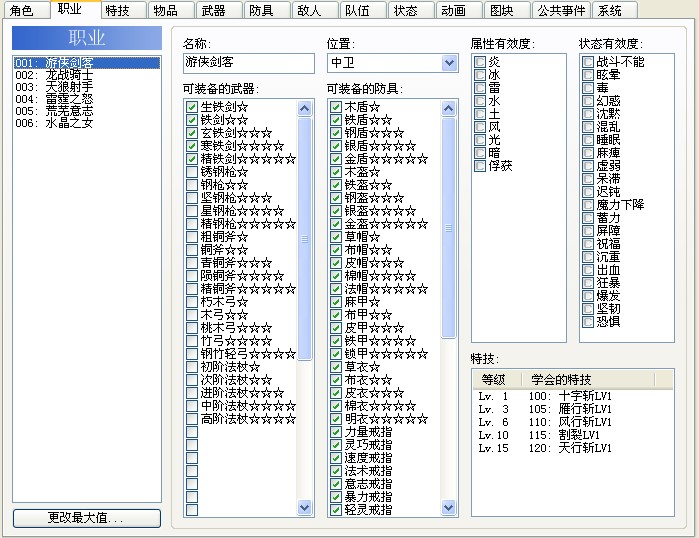This screenshot has width=699, height=538.
Task: Select skill row Lv. 15 天行斩LV1
Action: tap(572, 448)
